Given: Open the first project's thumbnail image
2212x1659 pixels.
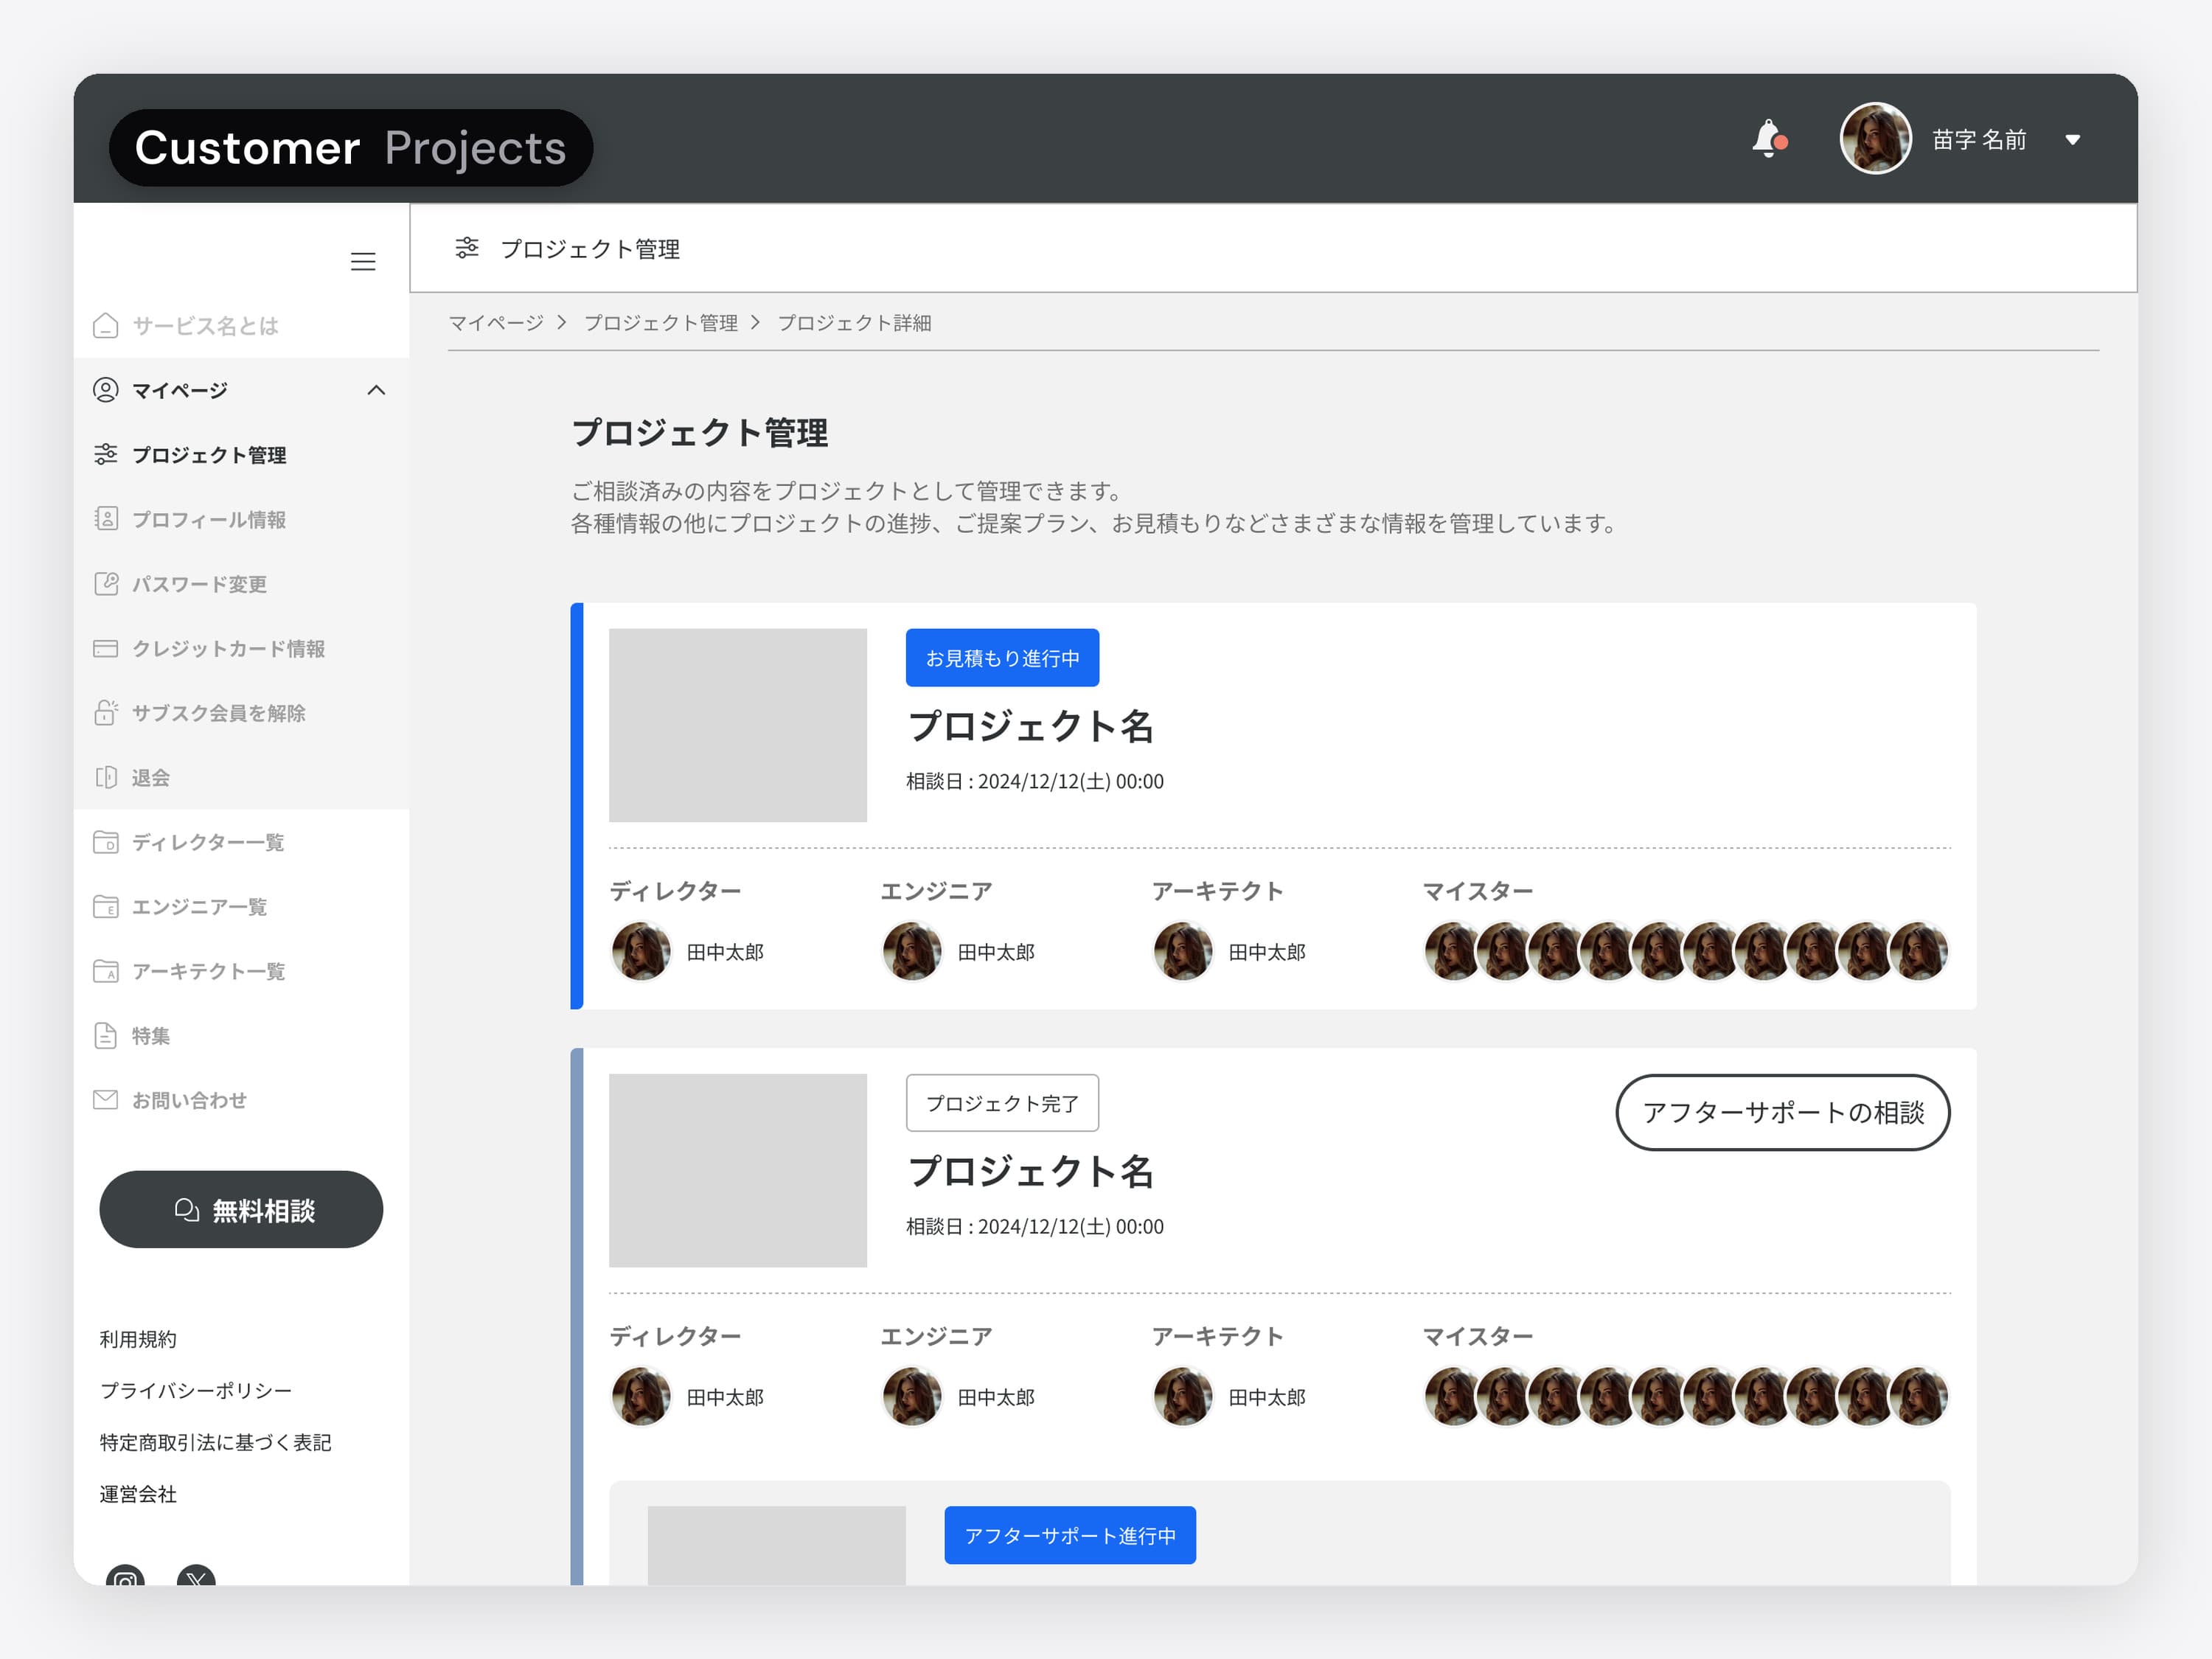Looking at the screenshot, I should [x=738, y=725].
